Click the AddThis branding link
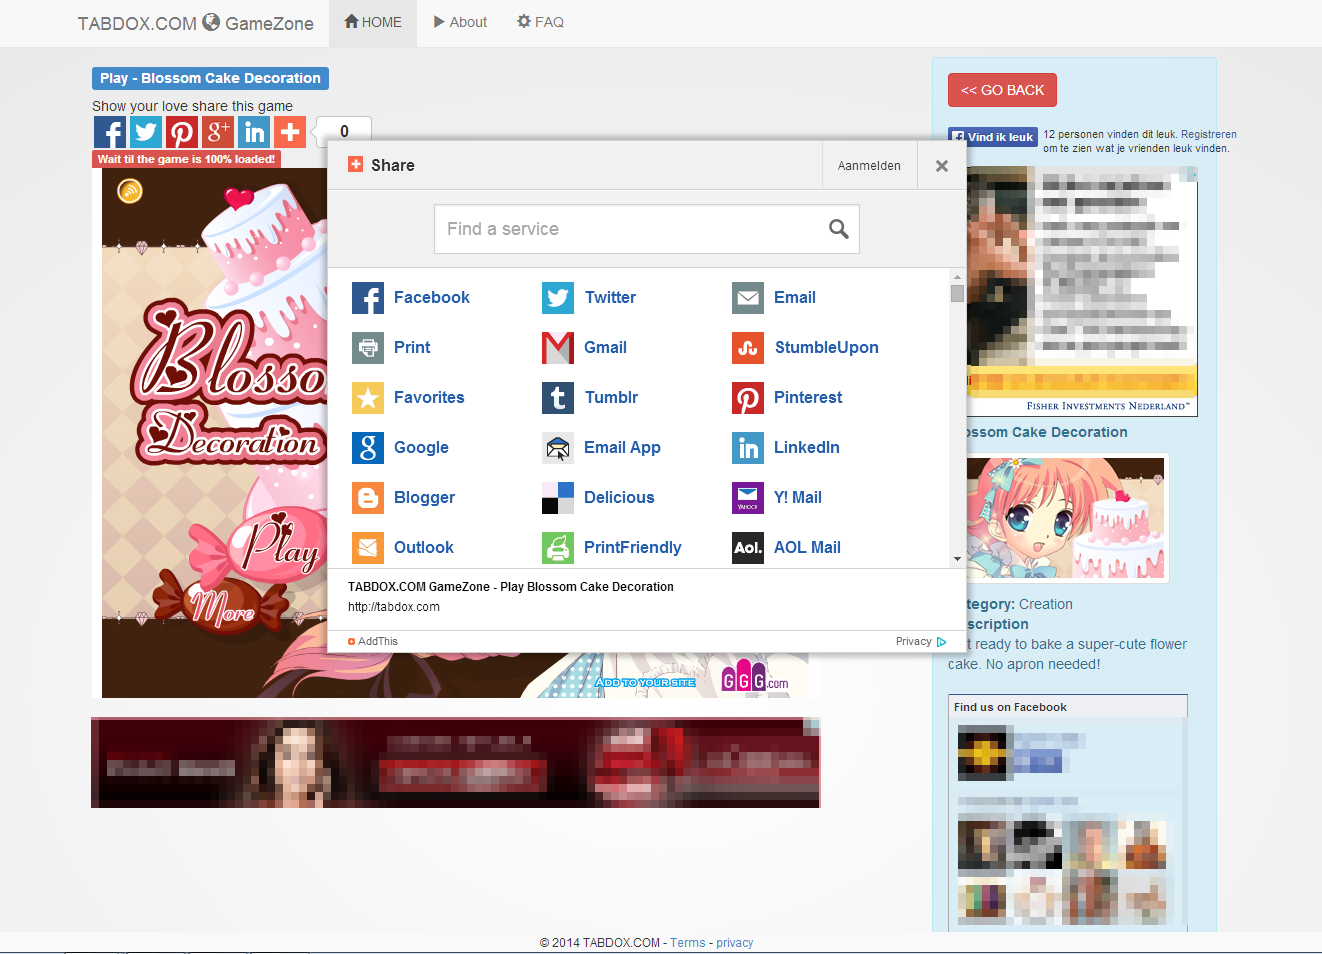1322x954 pixels. (x=373, y=642)
